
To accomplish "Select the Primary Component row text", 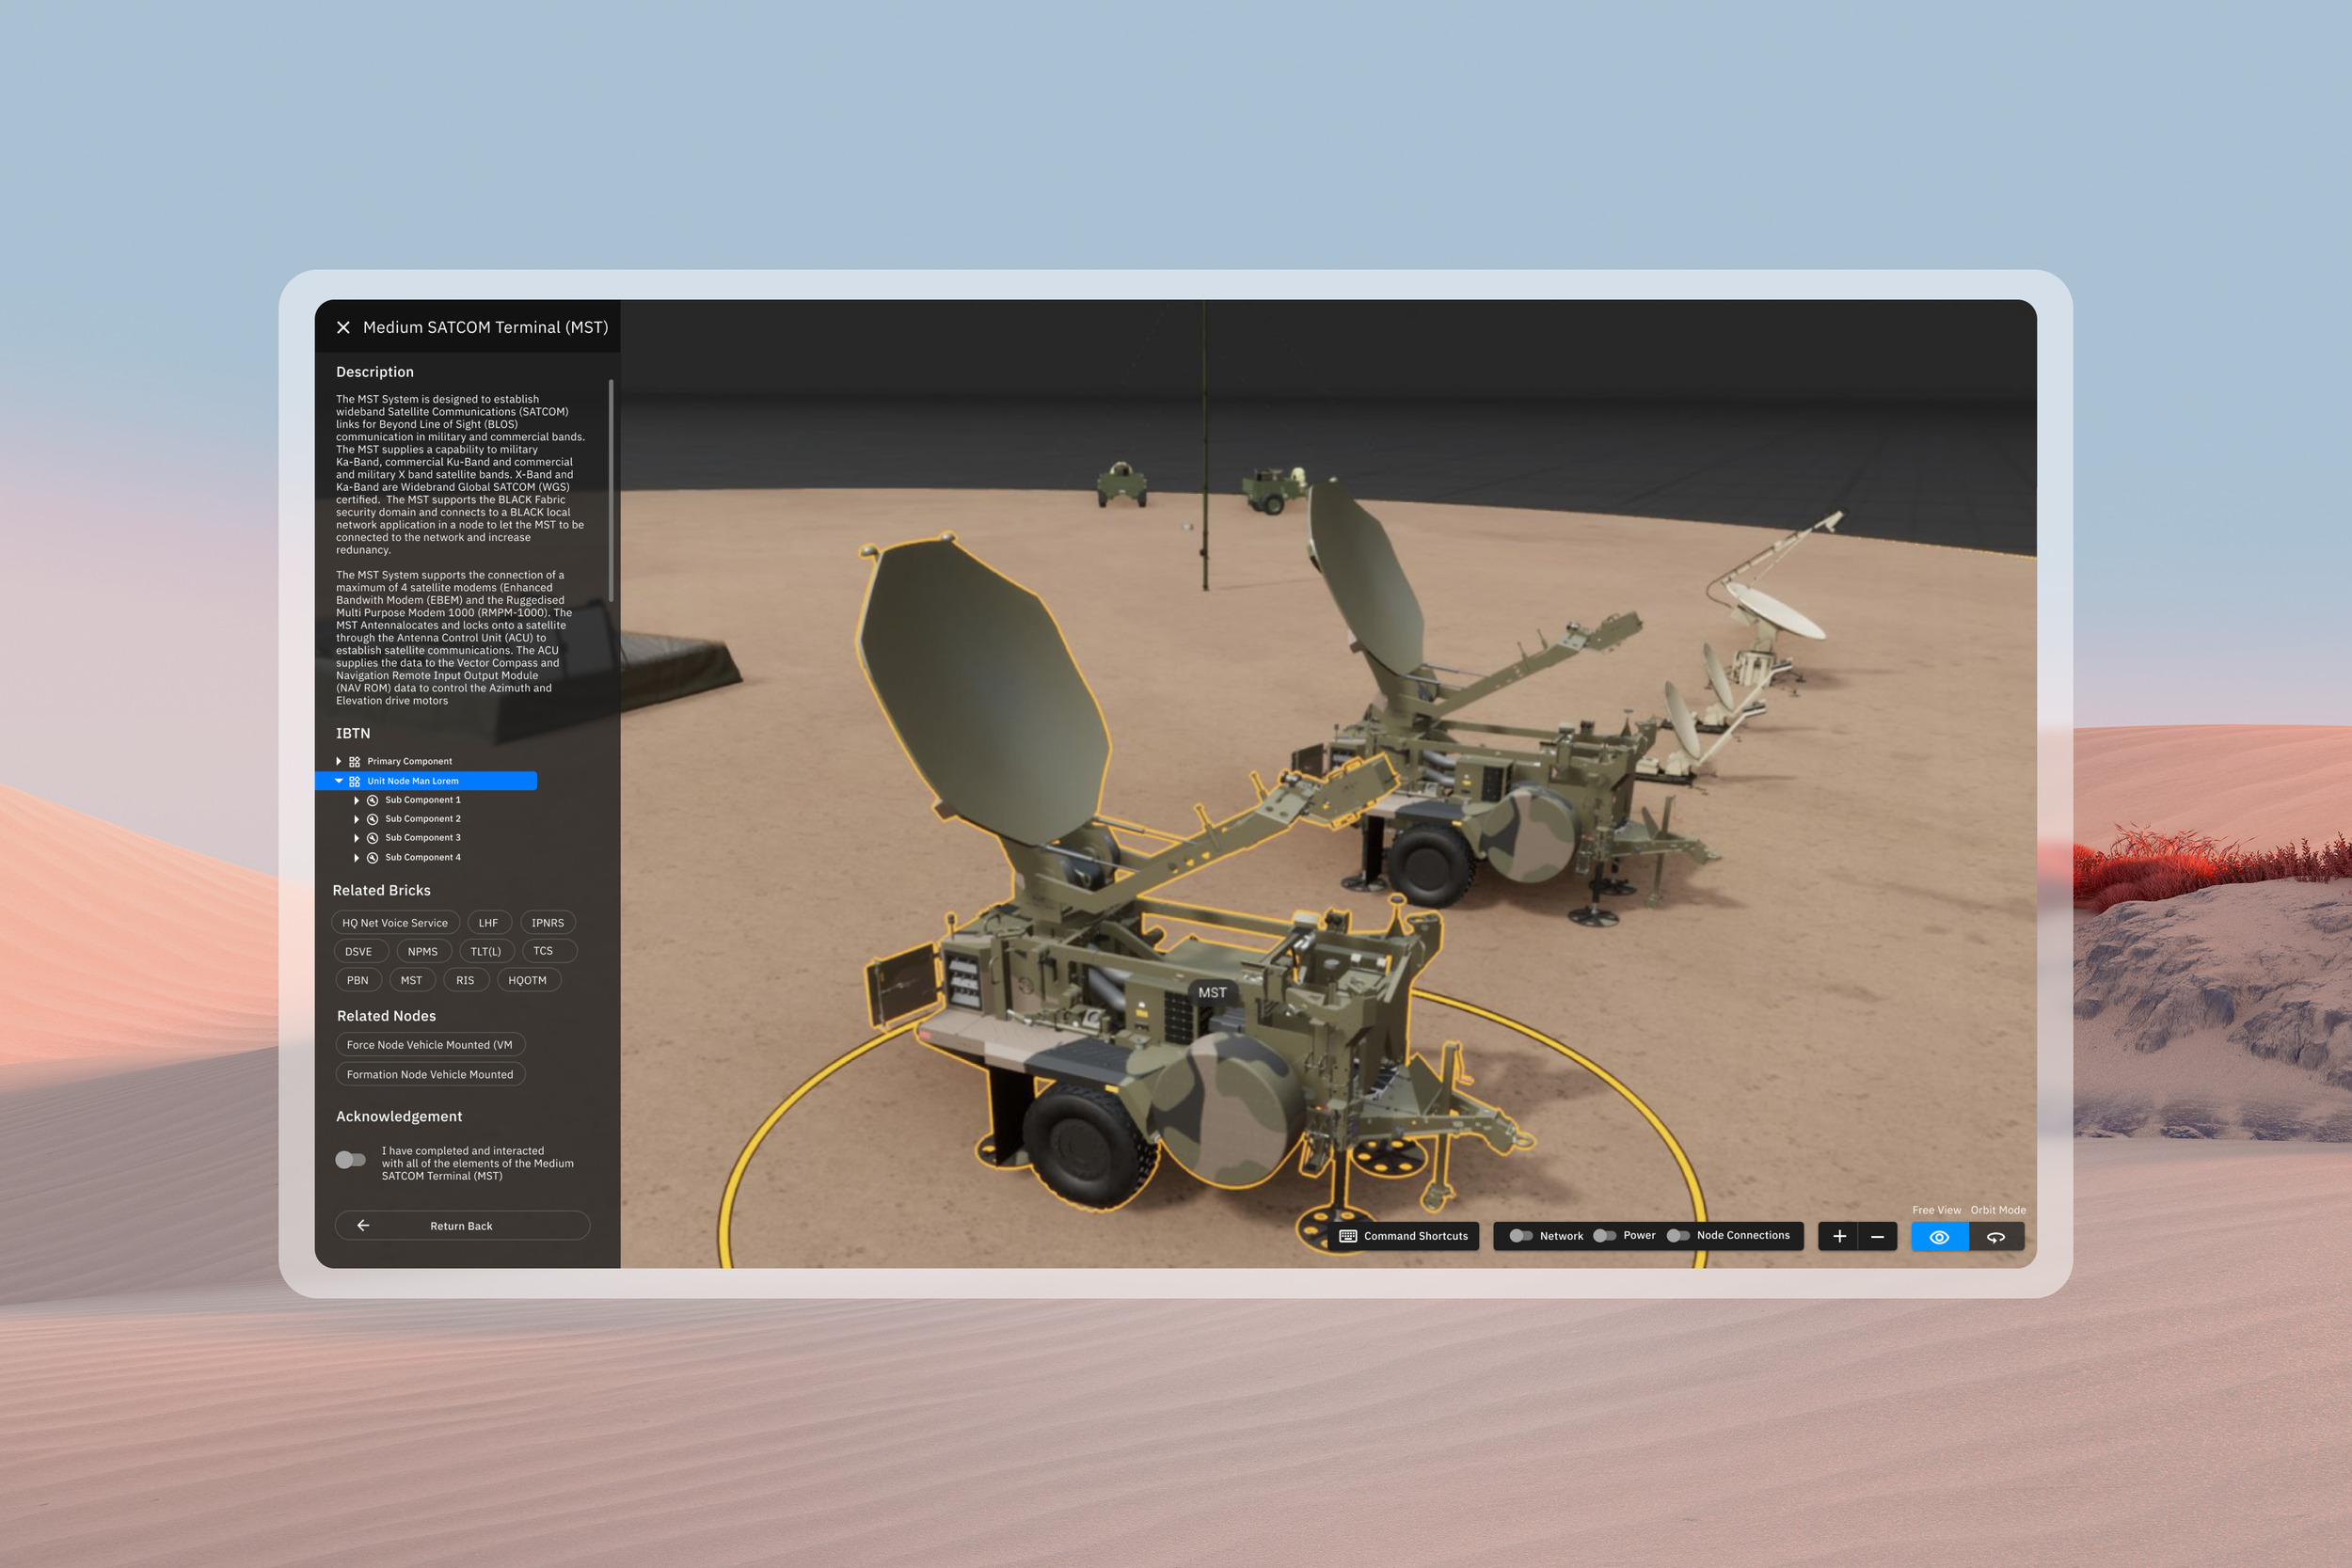I will pyautogui.click(x=409, y=761).
